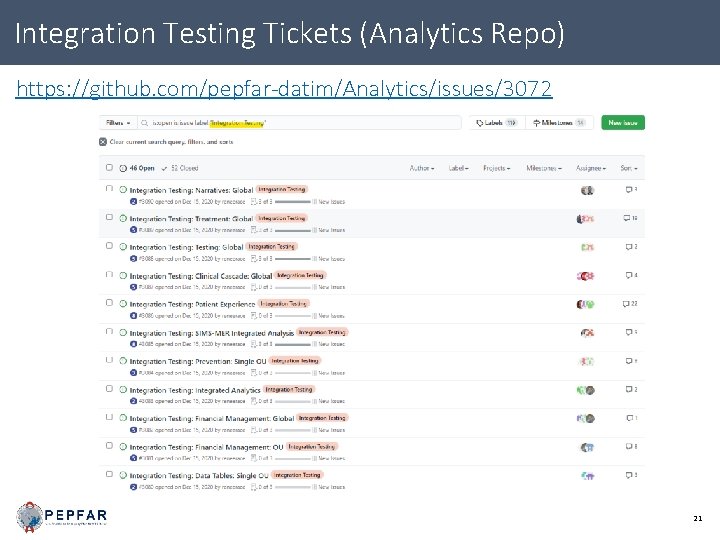Click assignee avatars on Integrated Analytics issue
The width and height of the screenshot is (720, 540).
click(x=586, y=390)
